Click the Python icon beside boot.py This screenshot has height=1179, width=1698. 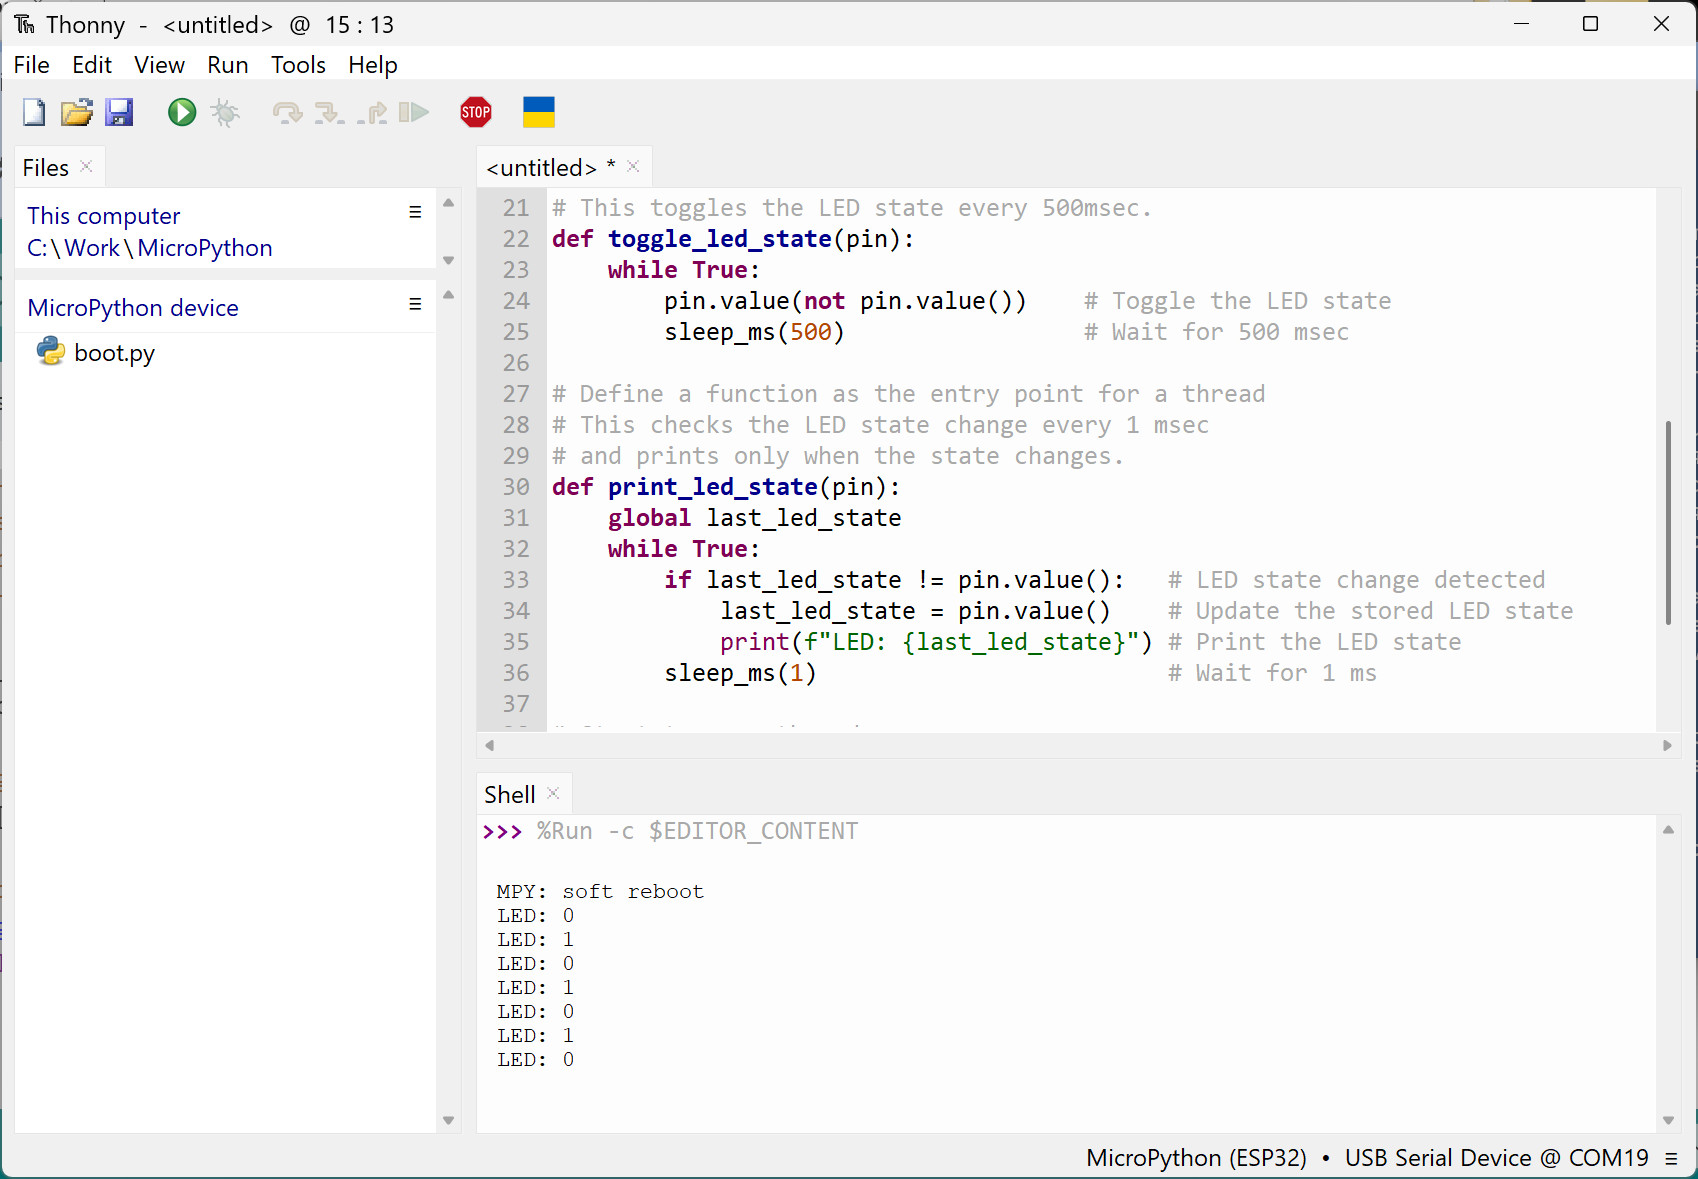(50, 352)
